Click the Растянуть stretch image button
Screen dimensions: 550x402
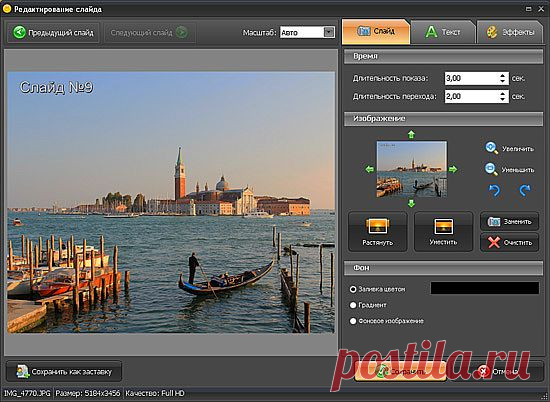click(378, 232)
